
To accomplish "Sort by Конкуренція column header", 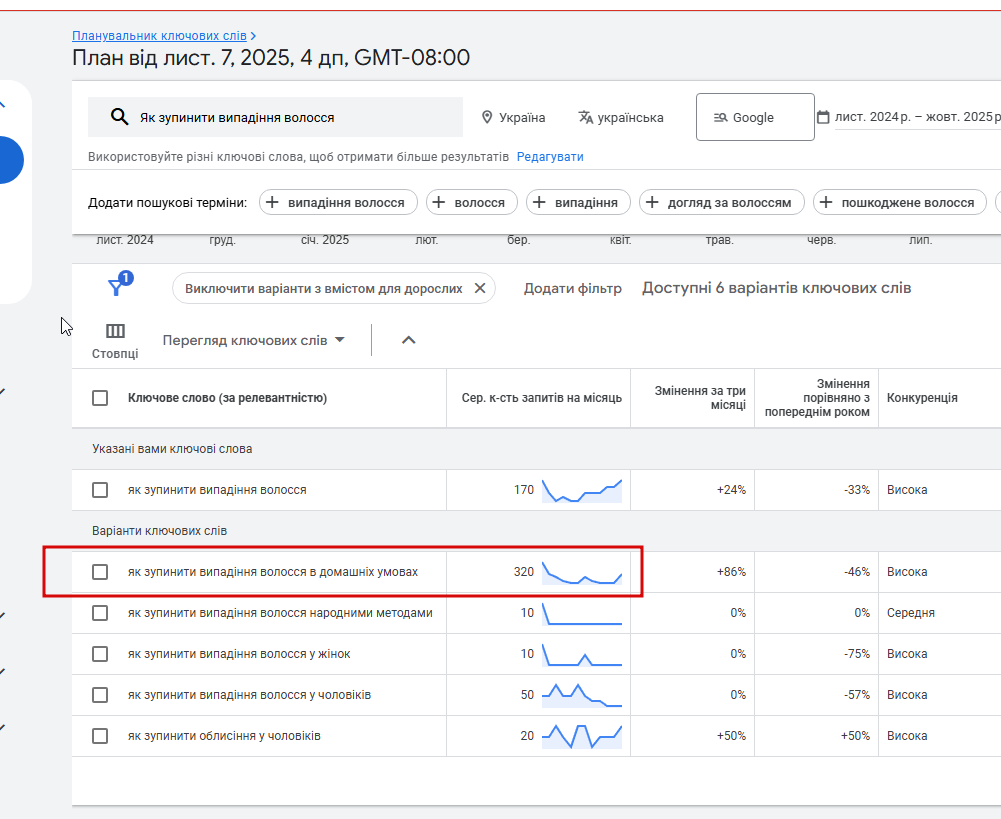I will point(922,398).
